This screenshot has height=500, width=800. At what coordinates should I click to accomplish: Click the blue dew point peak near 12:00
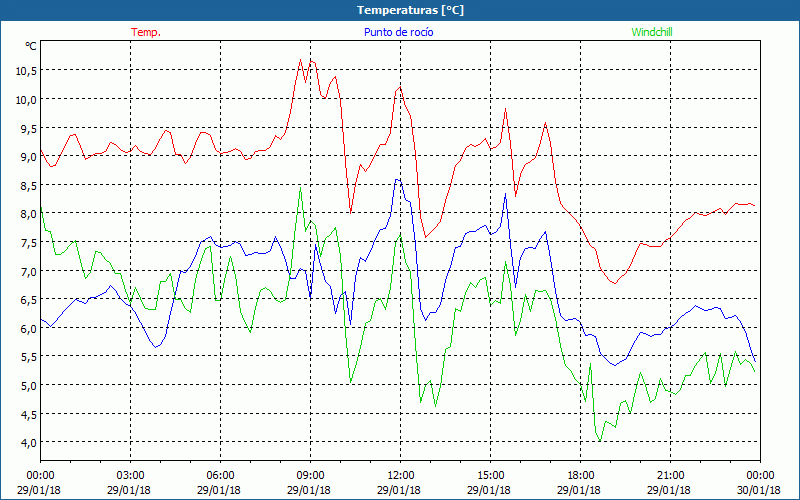[x=398, y=180]
